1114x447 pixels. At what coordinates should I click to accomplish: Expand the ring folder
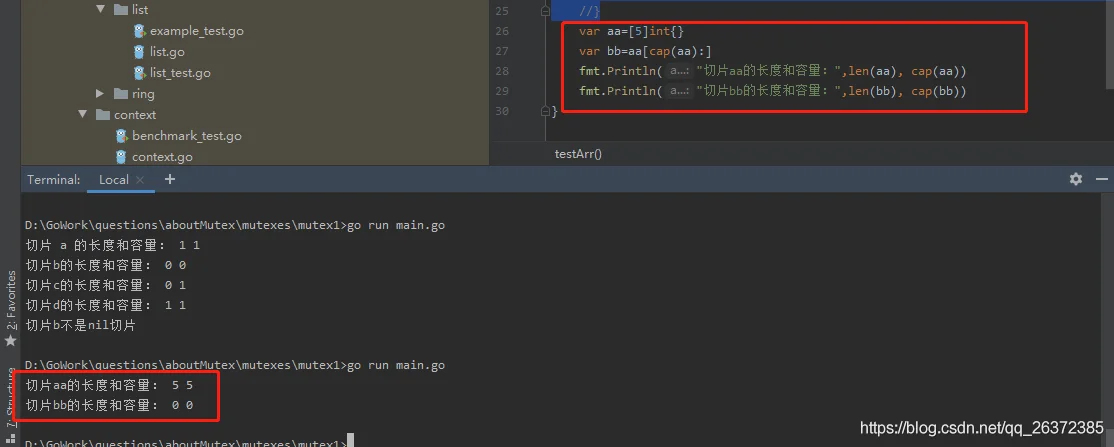pos(100,94)
